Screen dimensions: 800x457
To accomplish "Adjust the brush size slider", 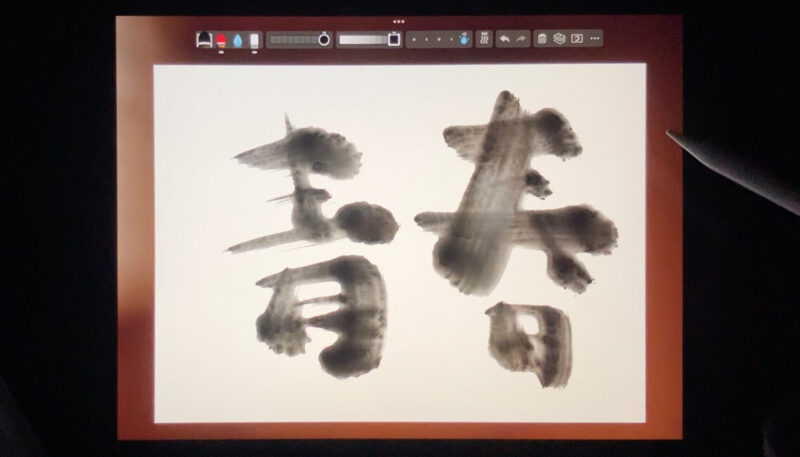I will pos(299,39).
